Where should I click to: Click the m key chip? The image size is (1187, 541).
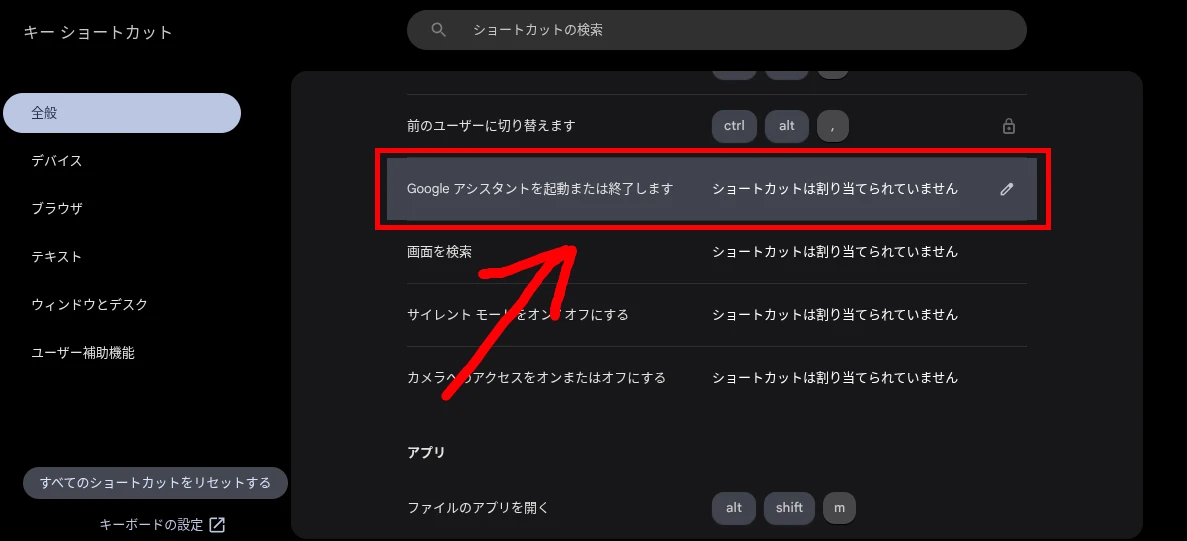(839, 508)
